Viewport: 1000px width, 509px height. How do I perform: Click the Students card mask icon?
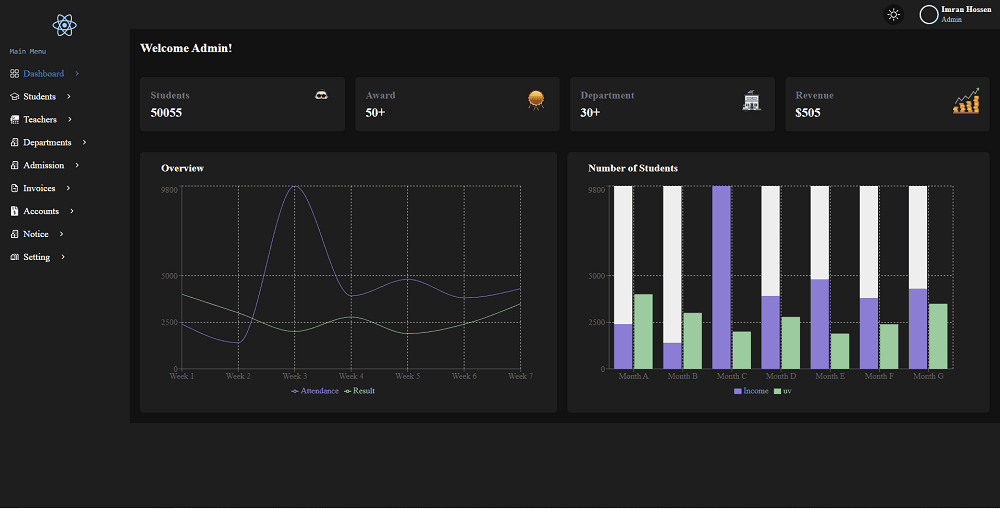321,95
